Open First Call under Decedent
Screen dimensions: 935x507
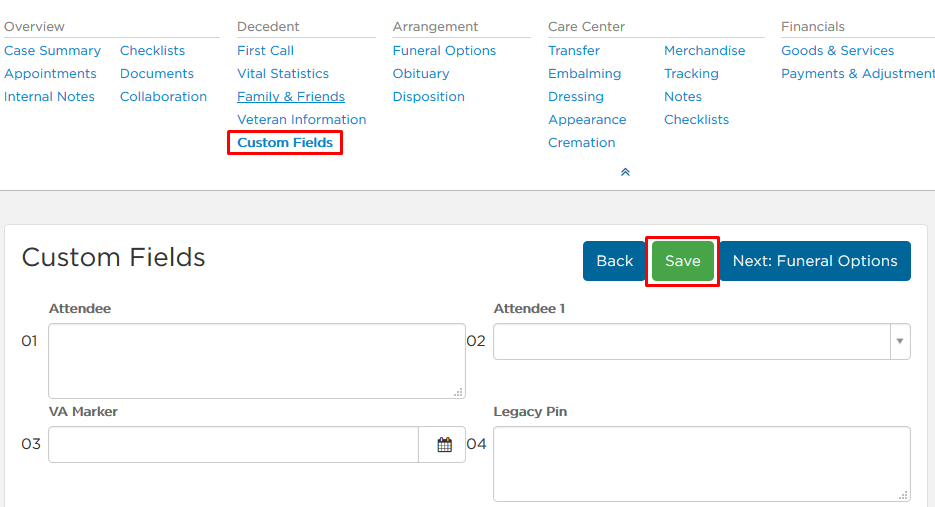coord(265,51)
